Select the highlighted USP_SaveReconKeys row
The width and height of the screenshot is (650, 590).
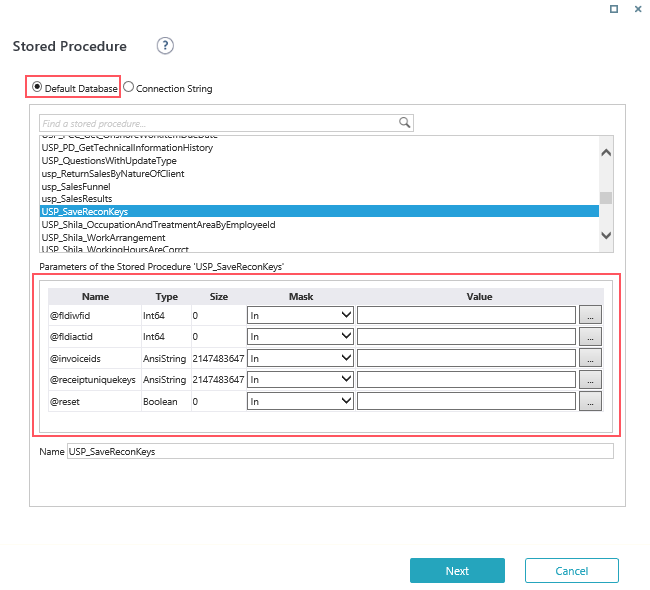point(319,211)
